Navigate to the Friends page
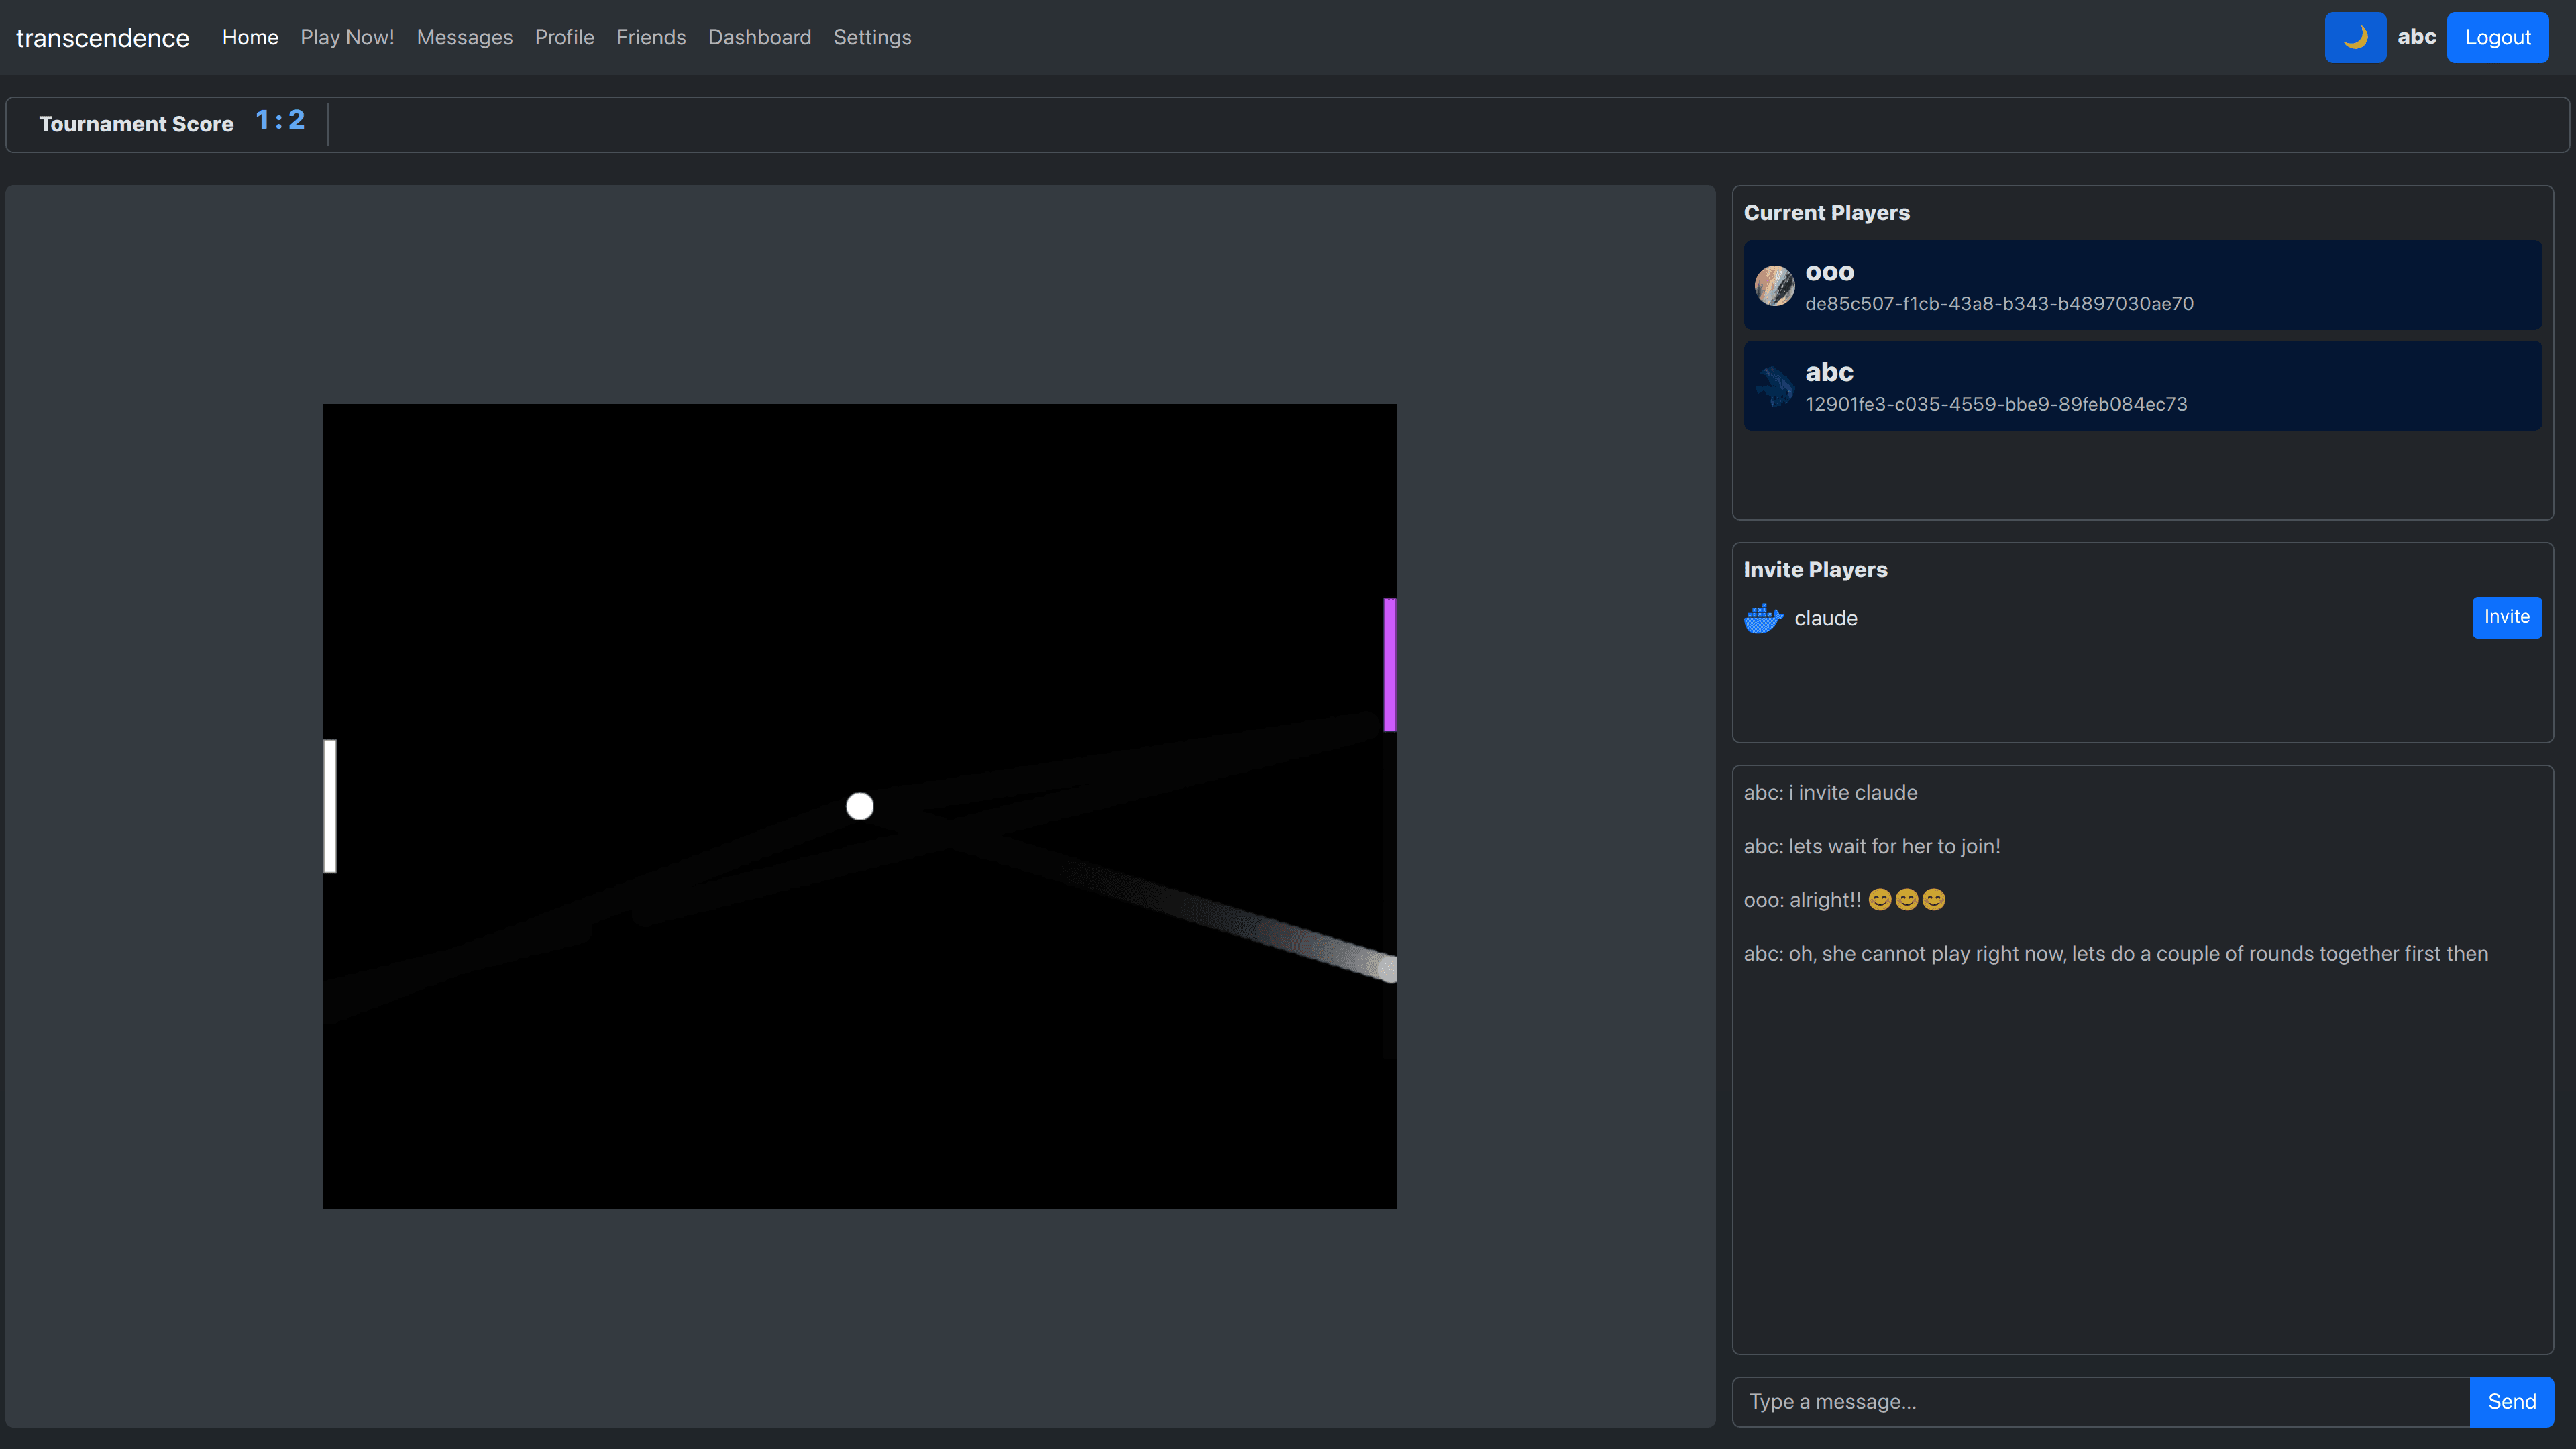The width and height of the screenshot is (2576, 1449). tap(651, 37)
